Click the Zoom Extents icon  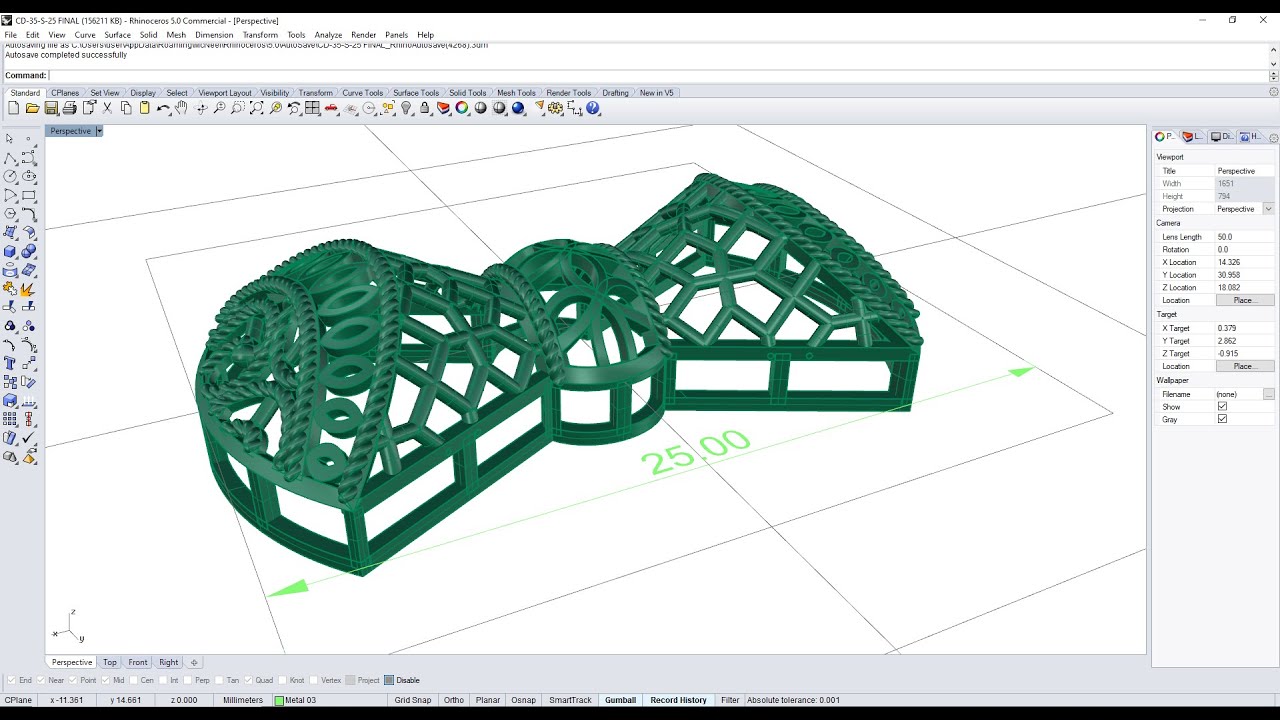tap(257, 108)
